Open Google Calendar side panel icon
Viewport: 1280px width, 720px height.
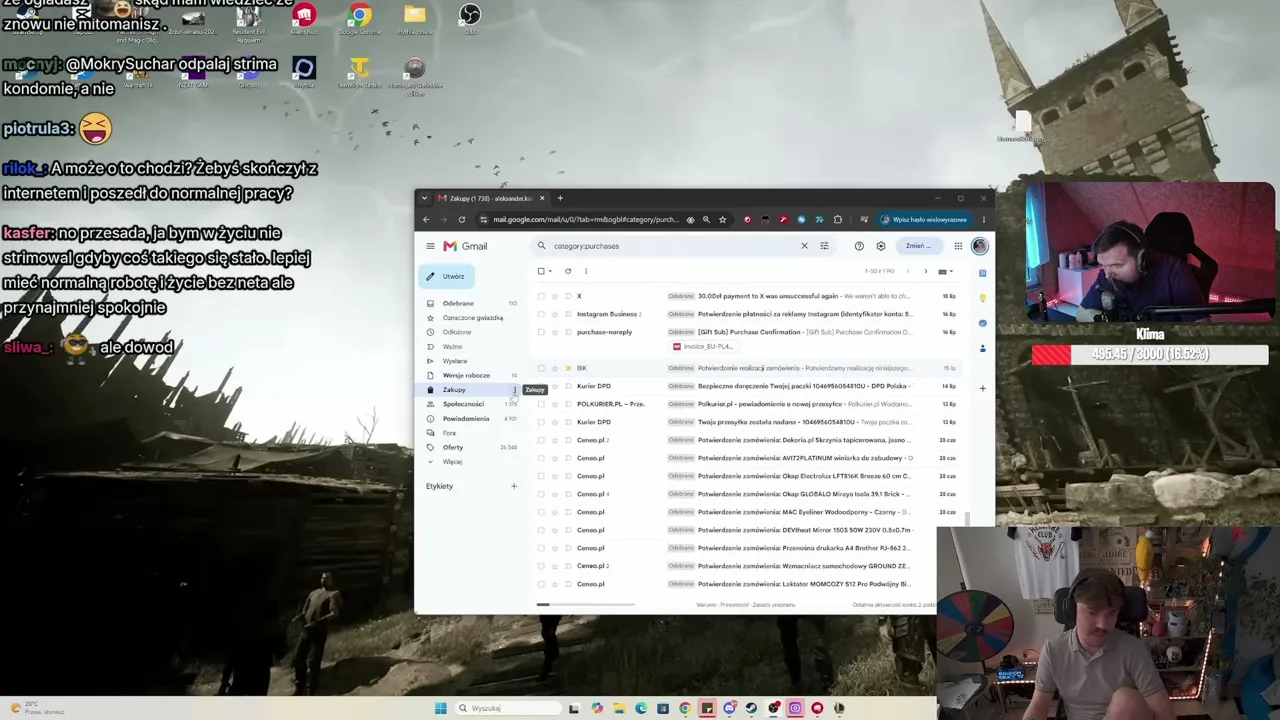point(983,273)
